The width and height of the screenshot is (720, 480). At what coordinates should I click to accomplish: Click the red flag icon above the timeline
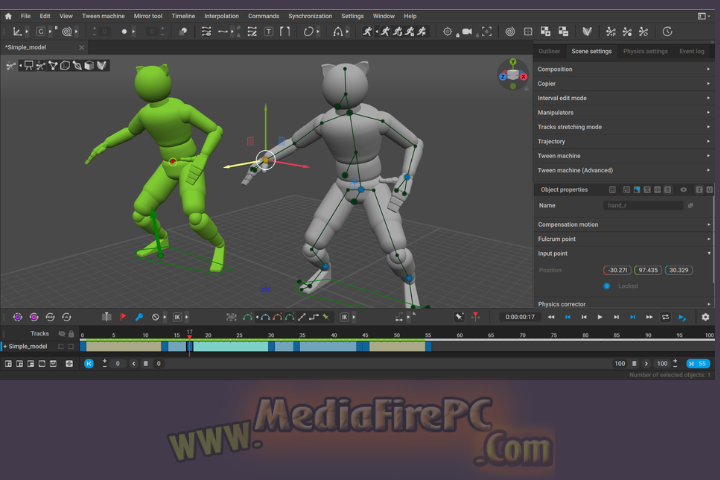tap(123, 317)
